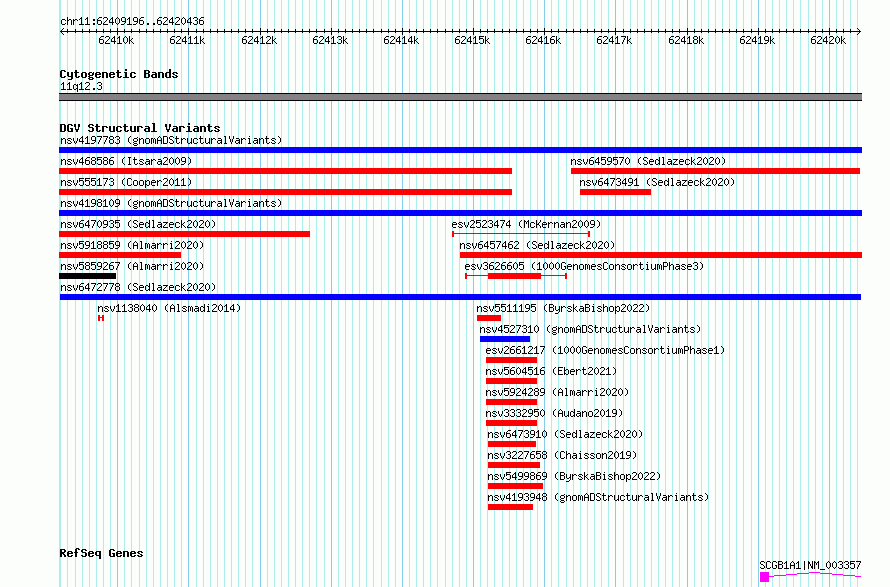Open nsv6459570 (Sedlazeck2020) label
The width and height of the screenshot is (890, 587).
click(x=648, y=161)
